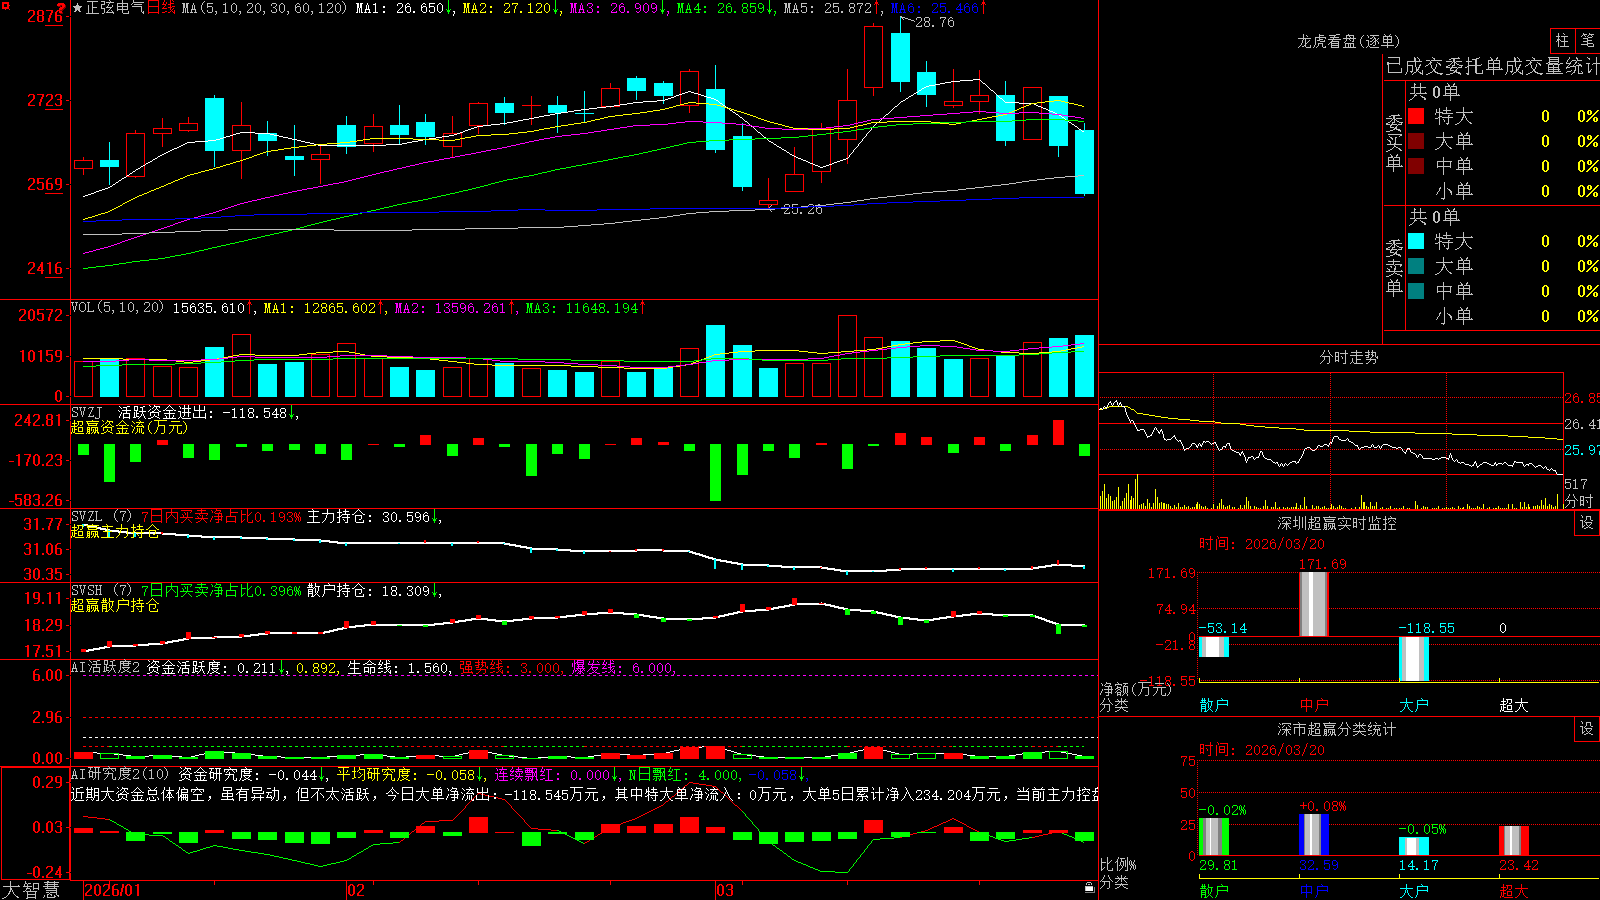Click the teal 中单 sell-order swatch

[1416, 291]
